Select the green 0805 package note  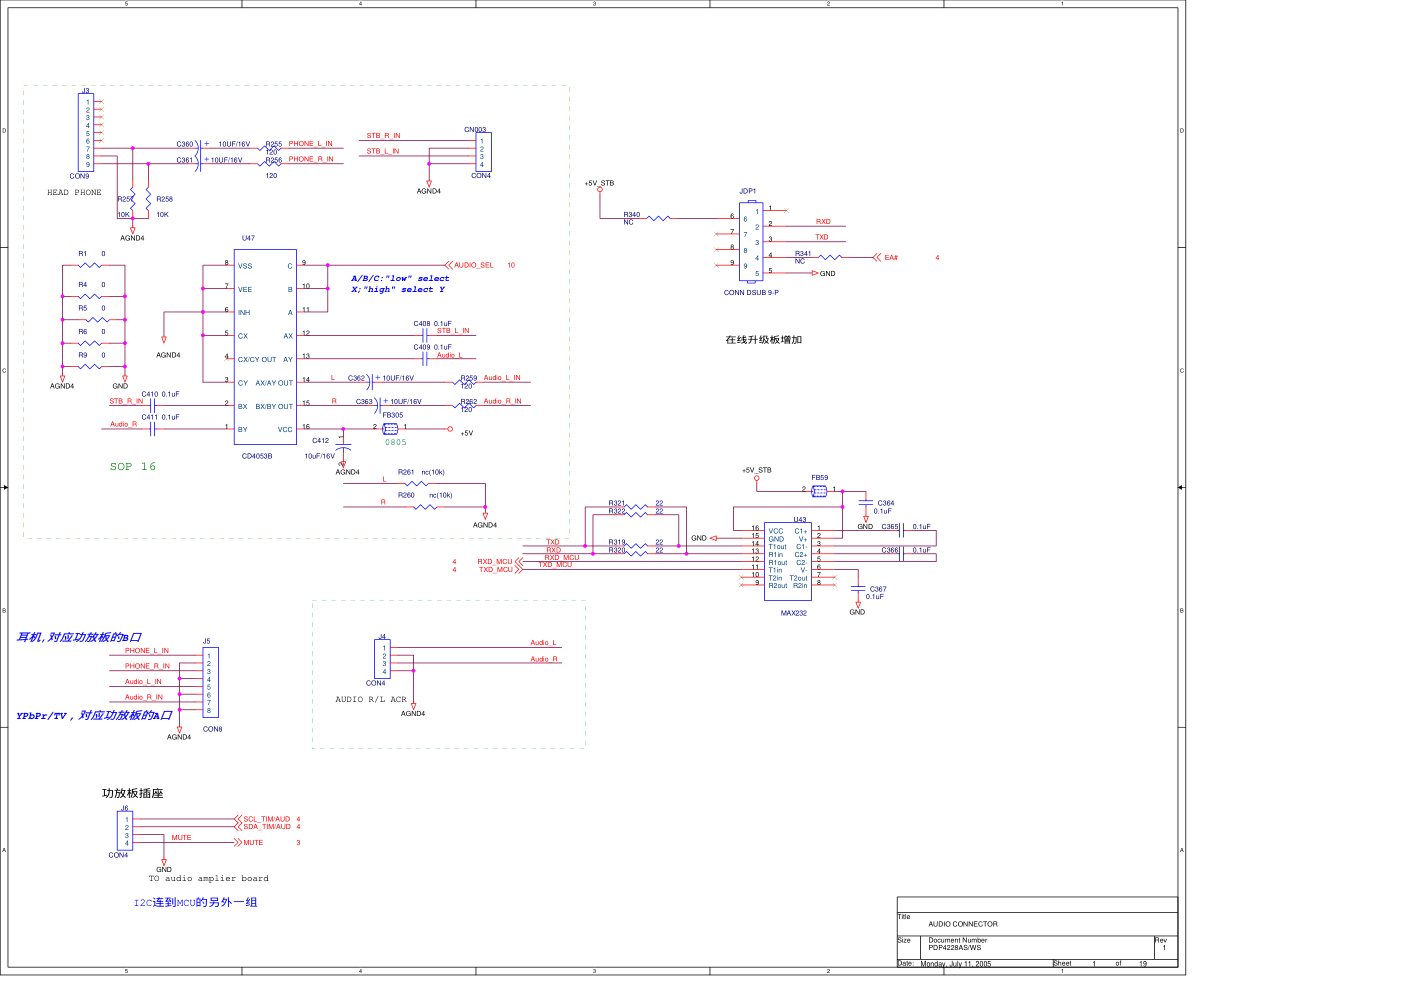point(396,442)
